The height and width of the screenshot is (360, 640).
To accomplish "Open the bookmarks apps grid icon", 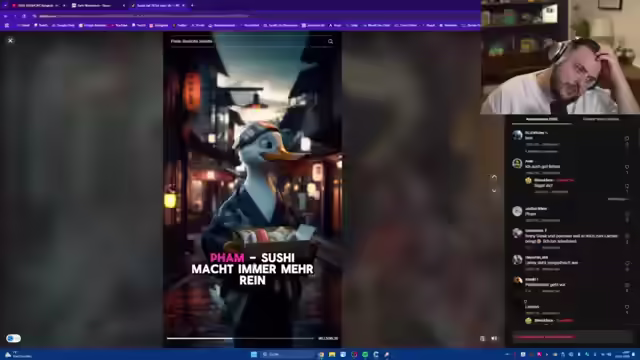I will (x=7, y=25).
